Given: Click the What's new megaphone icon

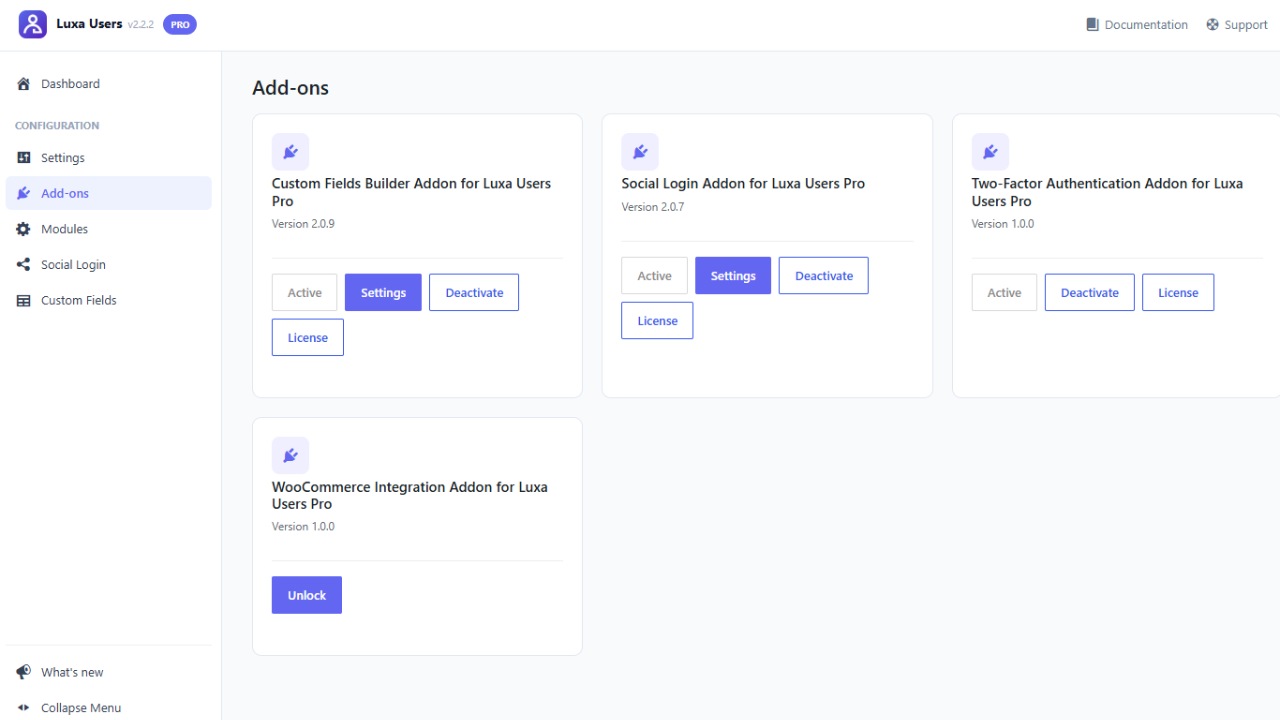Looking at the screenshot, I should click(24, 672).
